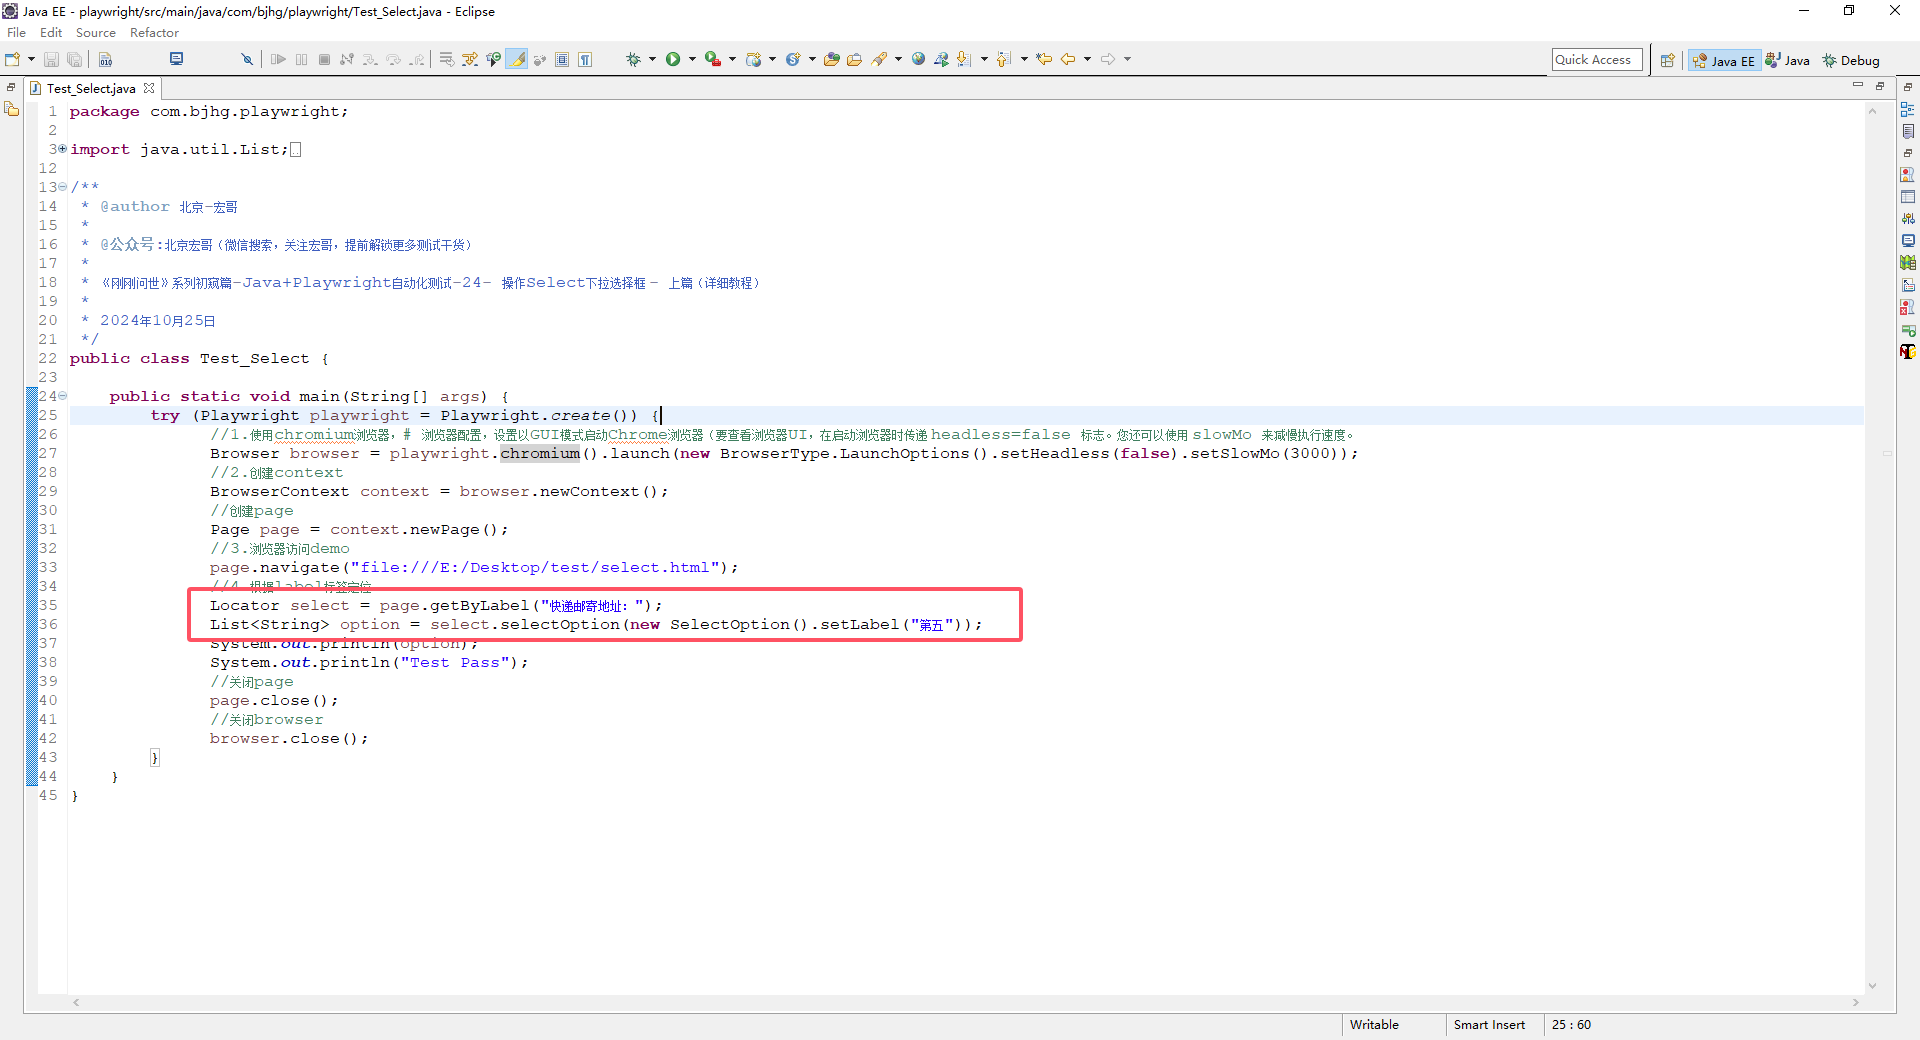
Task: Click the New file toolbar icon
Action: click(x=13, y=59)
